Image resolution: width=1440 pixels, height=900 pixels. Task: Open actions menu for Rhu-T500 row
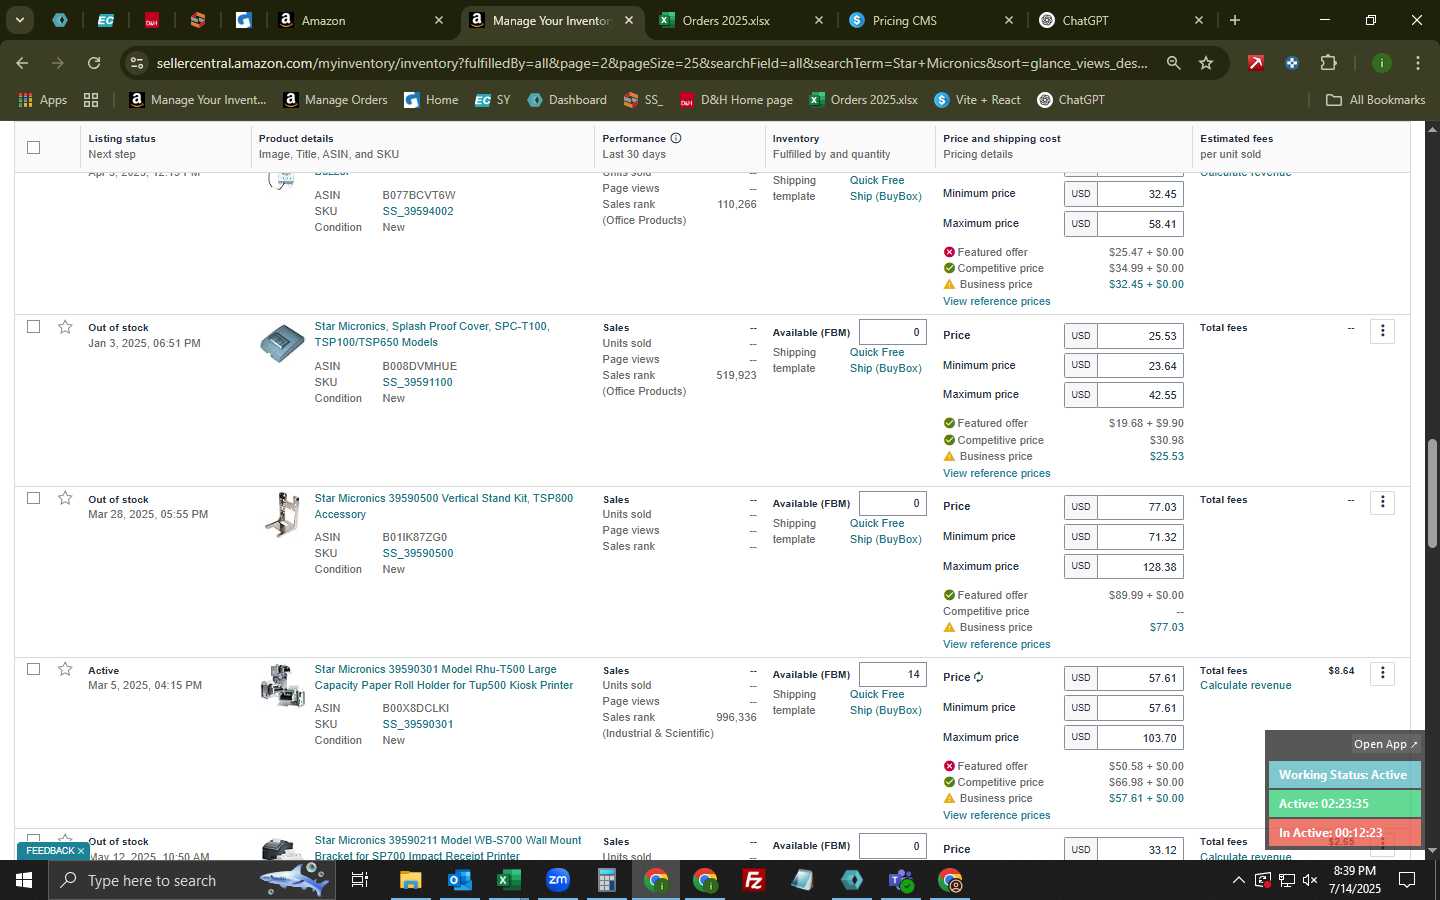point(1383,673)
